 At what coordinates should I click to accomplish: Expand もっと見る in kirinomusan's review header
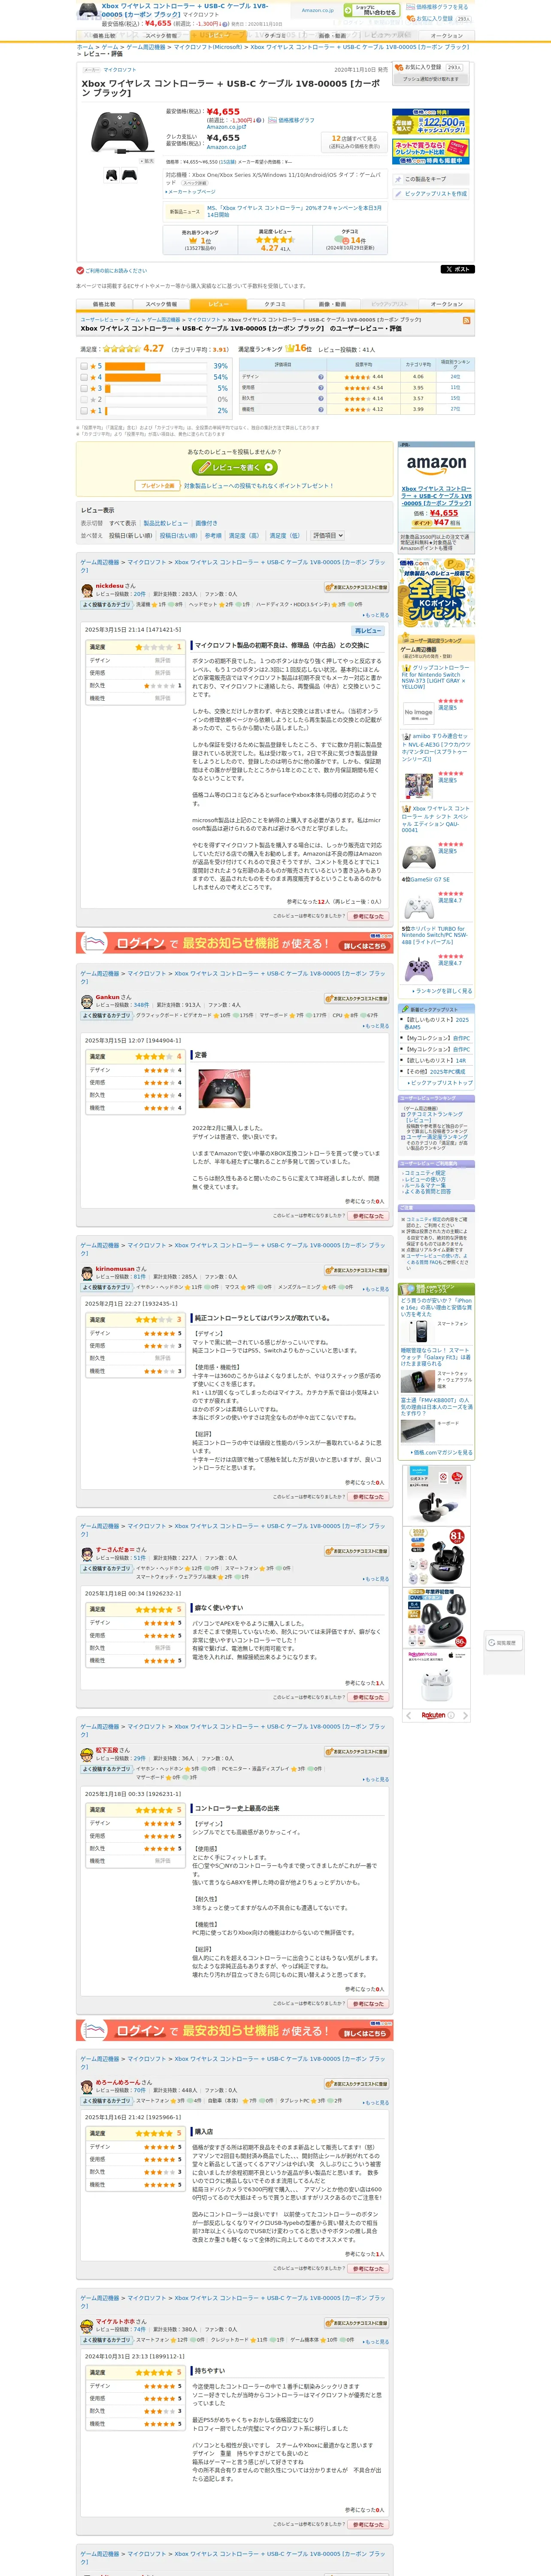pyautogui.click(x=376, y=1289)
